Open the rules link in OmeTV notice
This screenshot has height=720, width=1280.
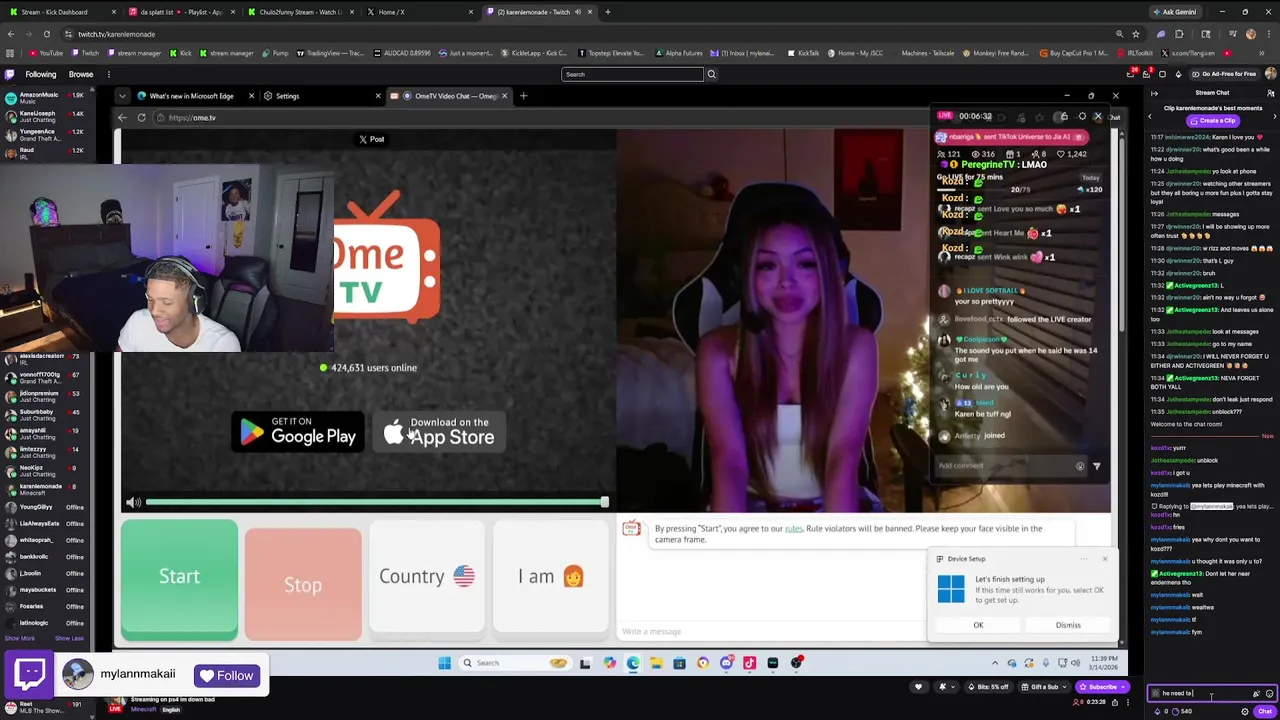pyautogui.click(x=793, y=528)
